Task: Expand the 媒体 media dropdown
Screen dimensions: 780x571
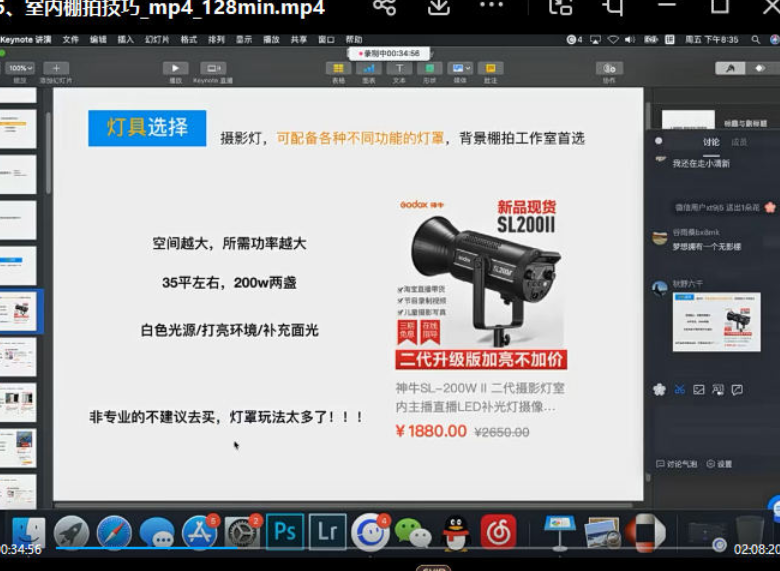Action: click(x=460, y=69)
